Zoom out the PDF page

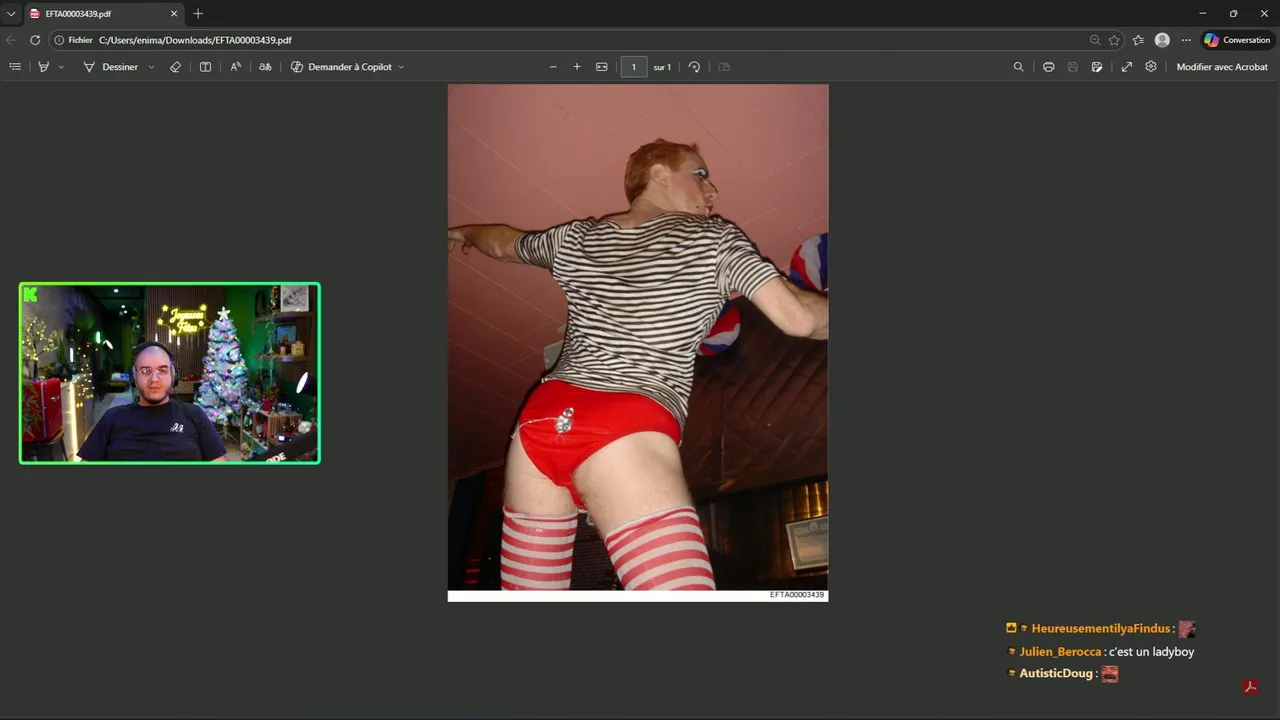coord(553,67)
